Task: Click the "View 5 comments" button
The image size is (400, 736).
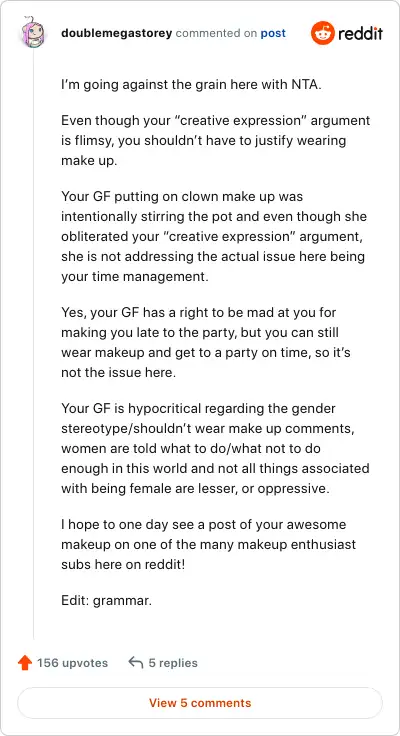Action: pos(200,703)
